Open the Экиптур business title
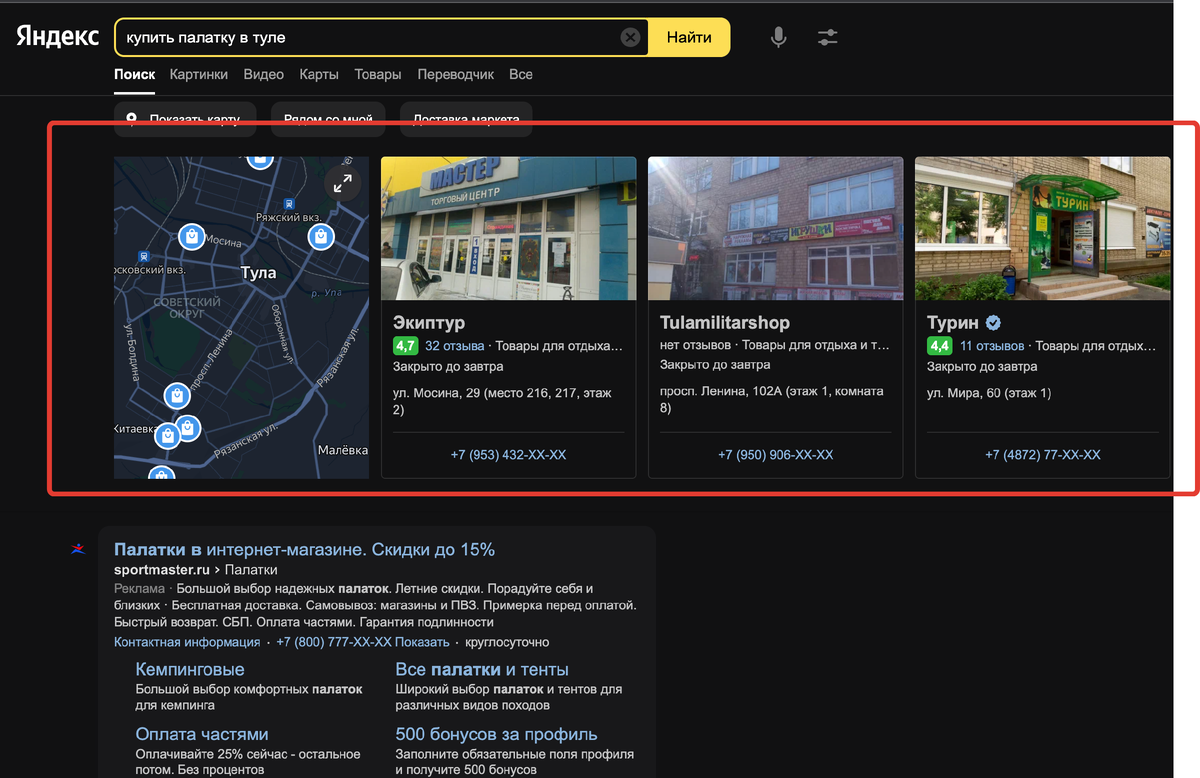Screen dimensions: 1200x778 429,323
